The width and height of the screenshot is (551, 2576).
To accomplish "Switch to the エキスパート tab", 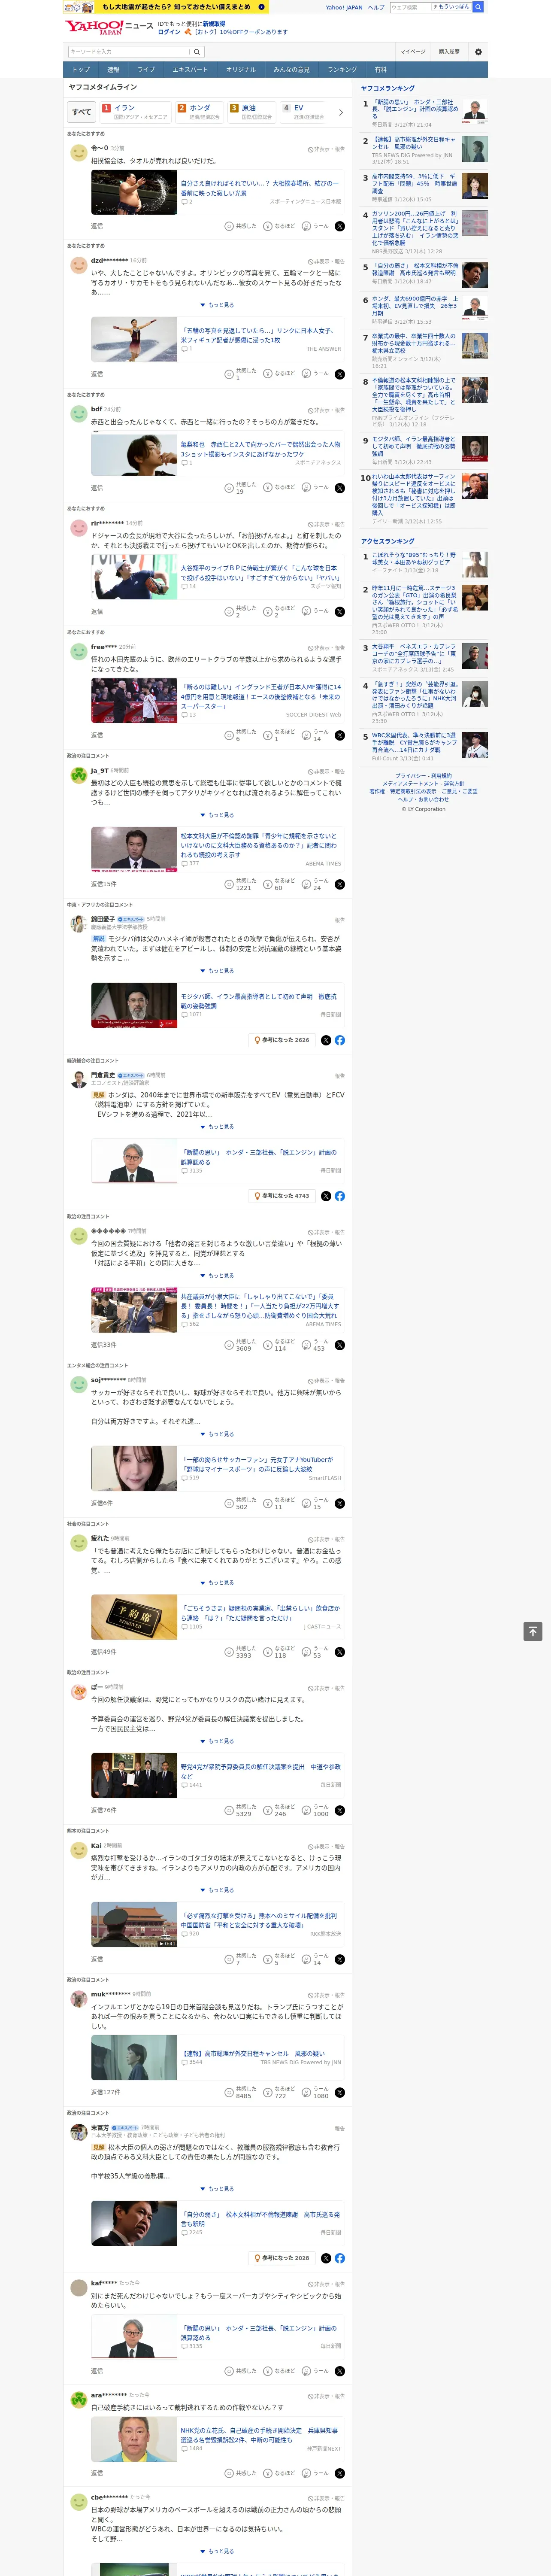I will 190,70.
